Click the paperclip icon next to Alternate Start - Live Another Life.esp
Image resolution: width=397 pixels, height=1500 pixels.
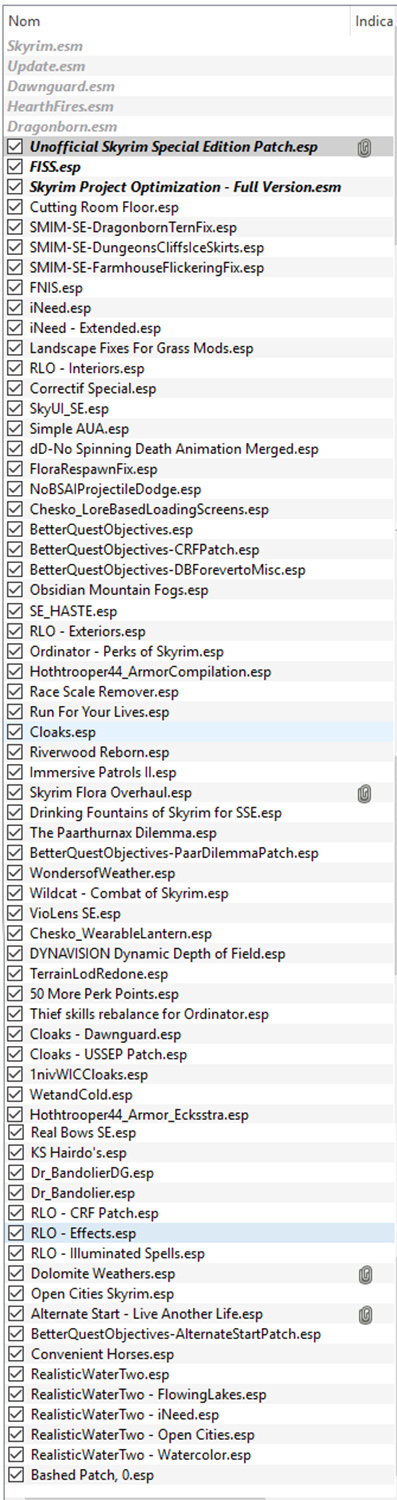tap(365, 1314)
